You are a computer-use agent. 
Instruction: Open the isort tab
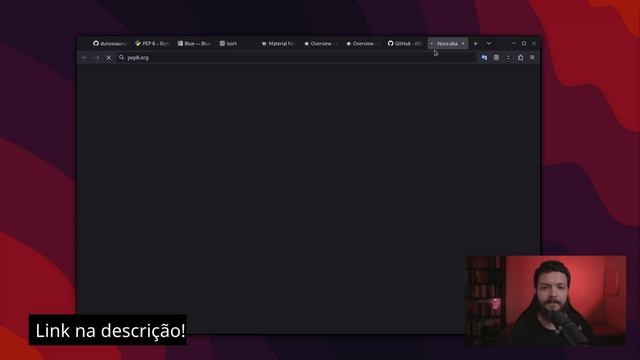[x=229, y=43]
